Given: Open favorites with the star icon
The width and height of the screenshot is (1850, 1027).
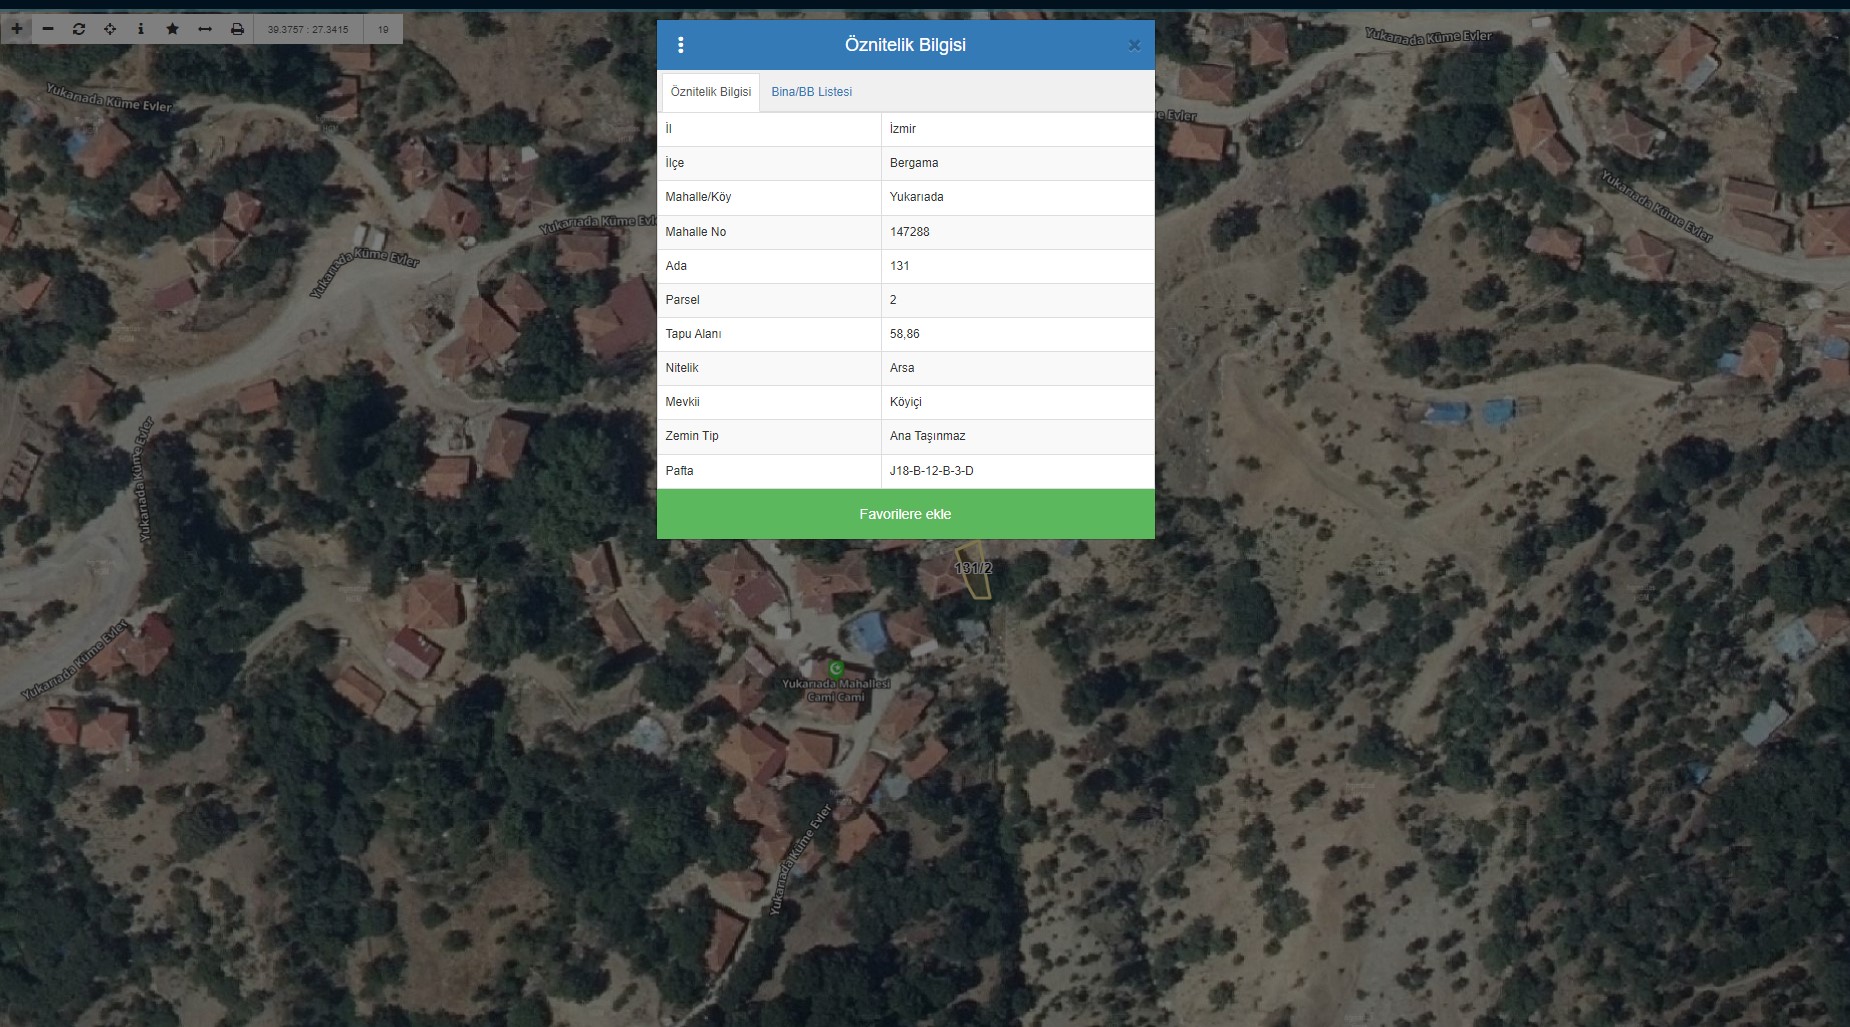Looking at the screenshot, I should click(172, 29).
